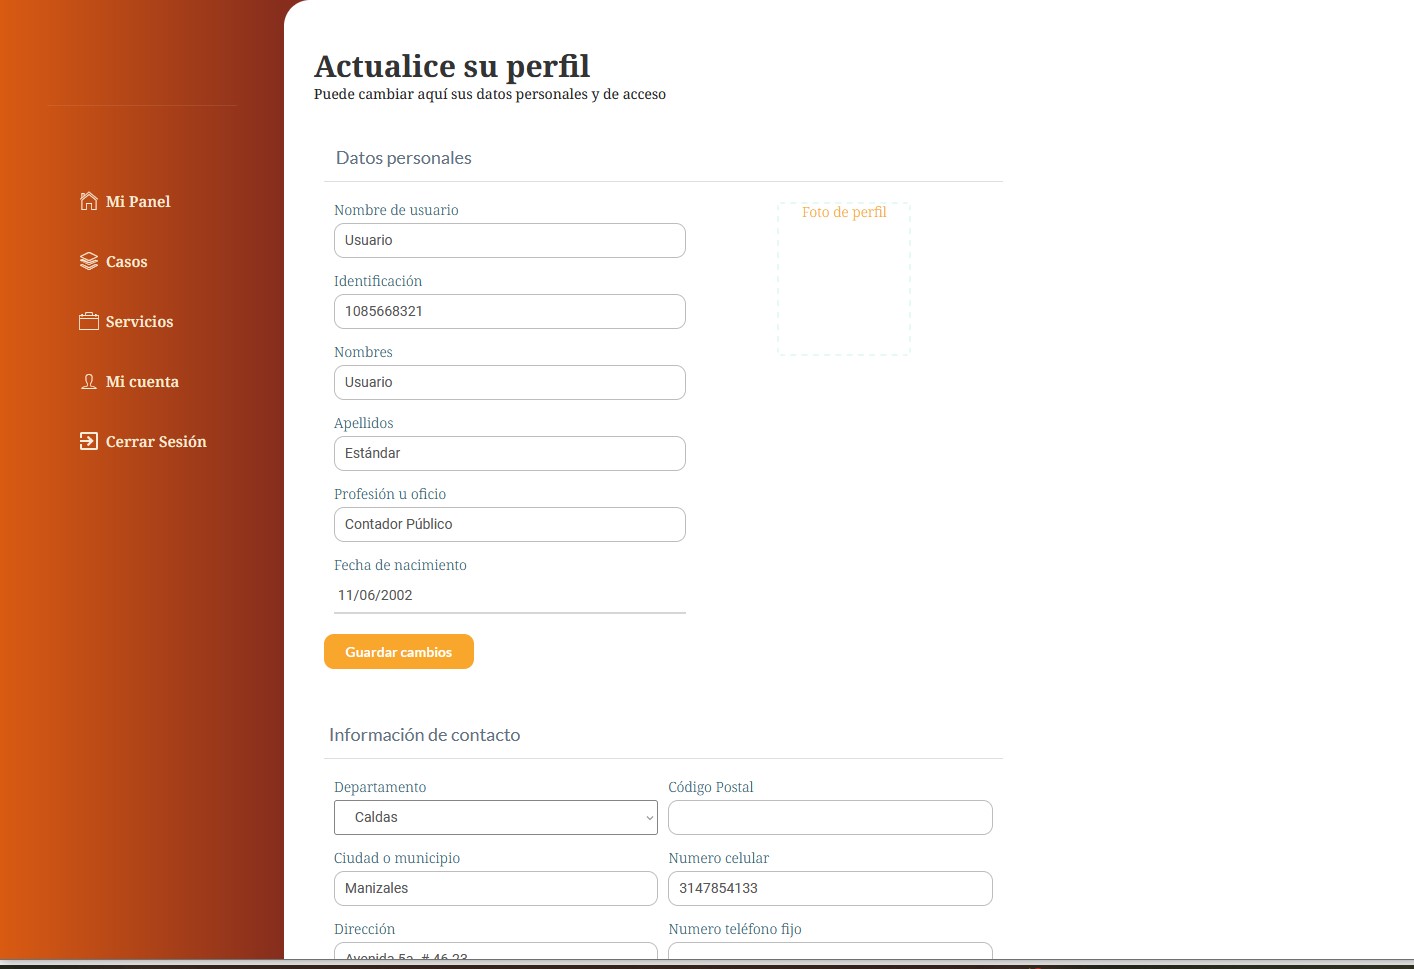1414x969 pixels.
Task: Click the stacked layers icon beside Casos
Action: coord(89,261)
